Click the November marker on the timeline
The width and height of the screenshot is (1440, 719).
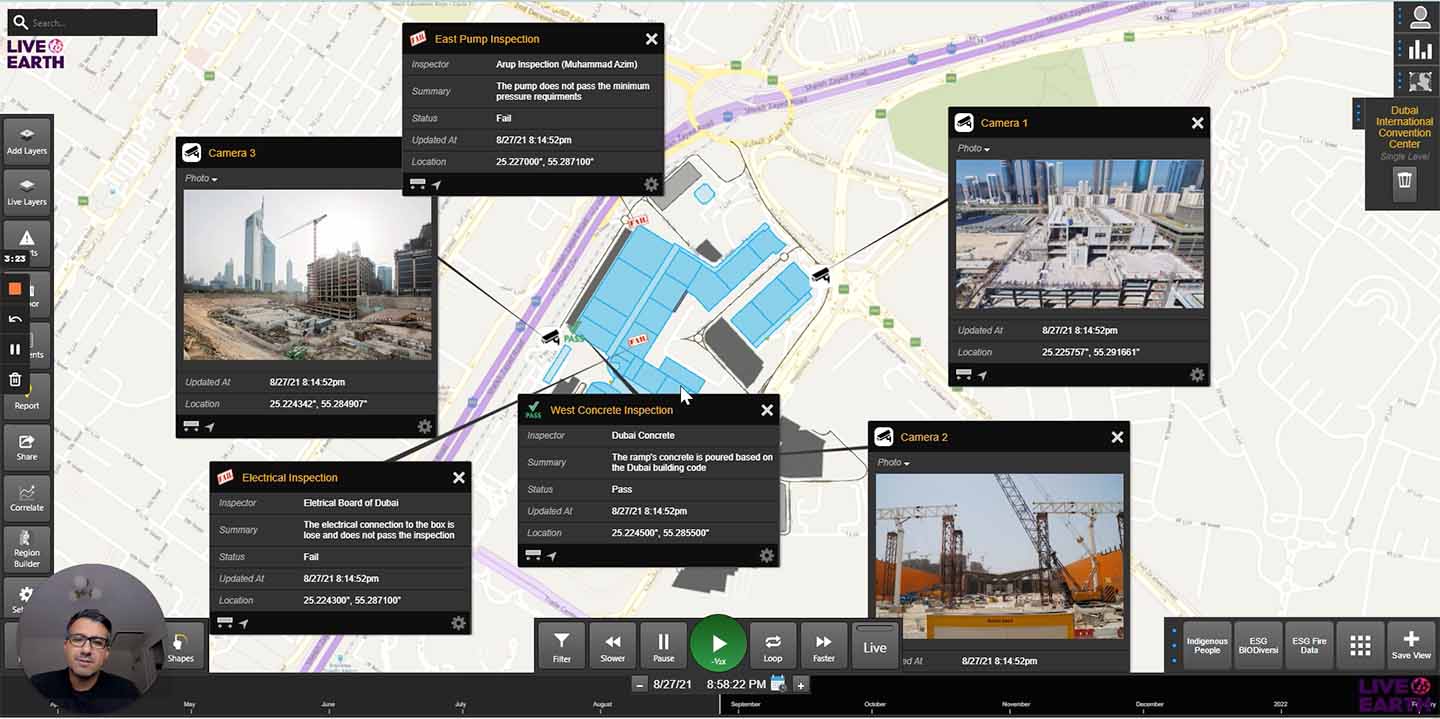point(1015,704)
